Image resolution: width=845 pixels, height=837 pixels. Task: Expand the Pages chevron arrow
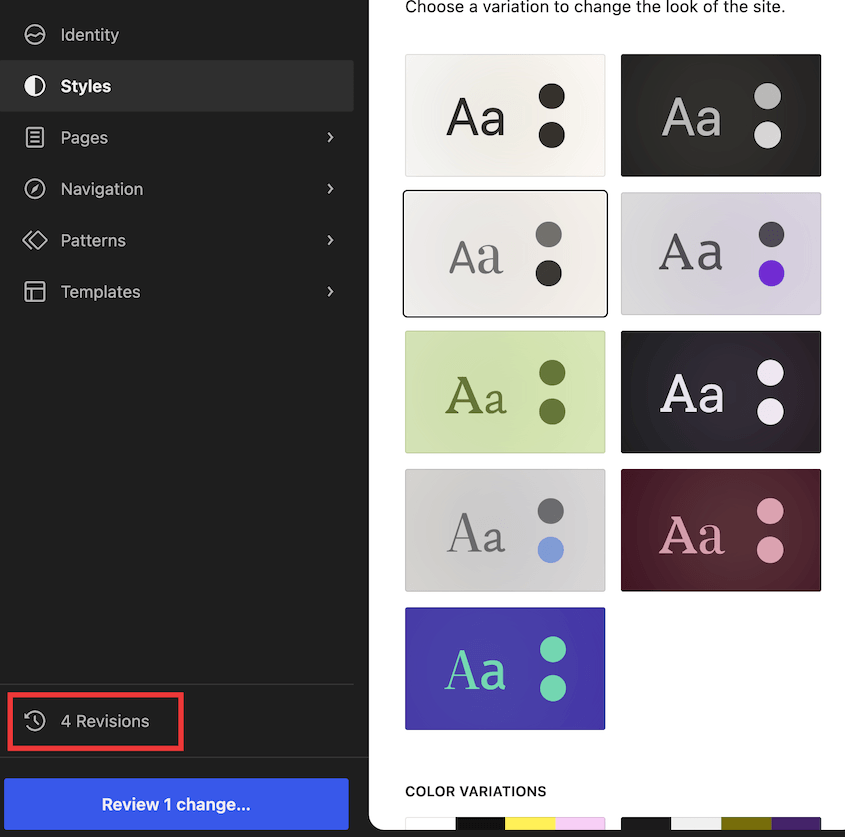pyautogui.click(x=330, y=137)
